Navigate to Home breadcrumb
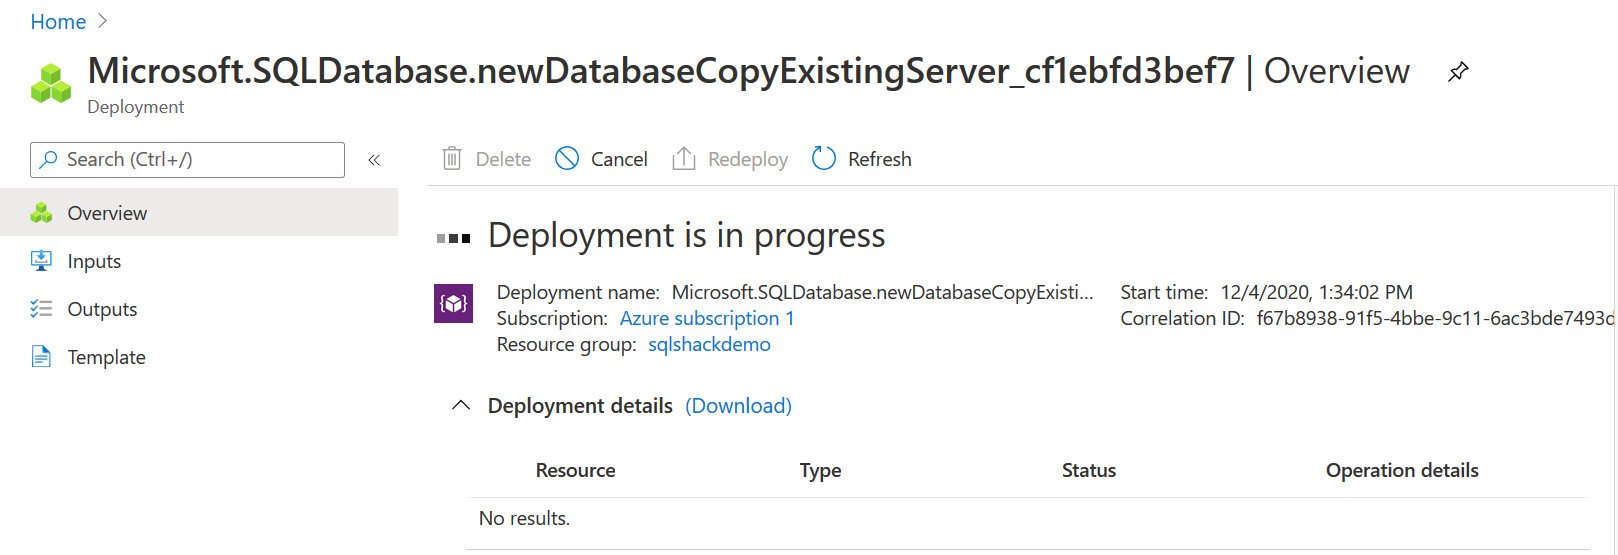Screen dimensions: 1618x555 coord(58,22)
